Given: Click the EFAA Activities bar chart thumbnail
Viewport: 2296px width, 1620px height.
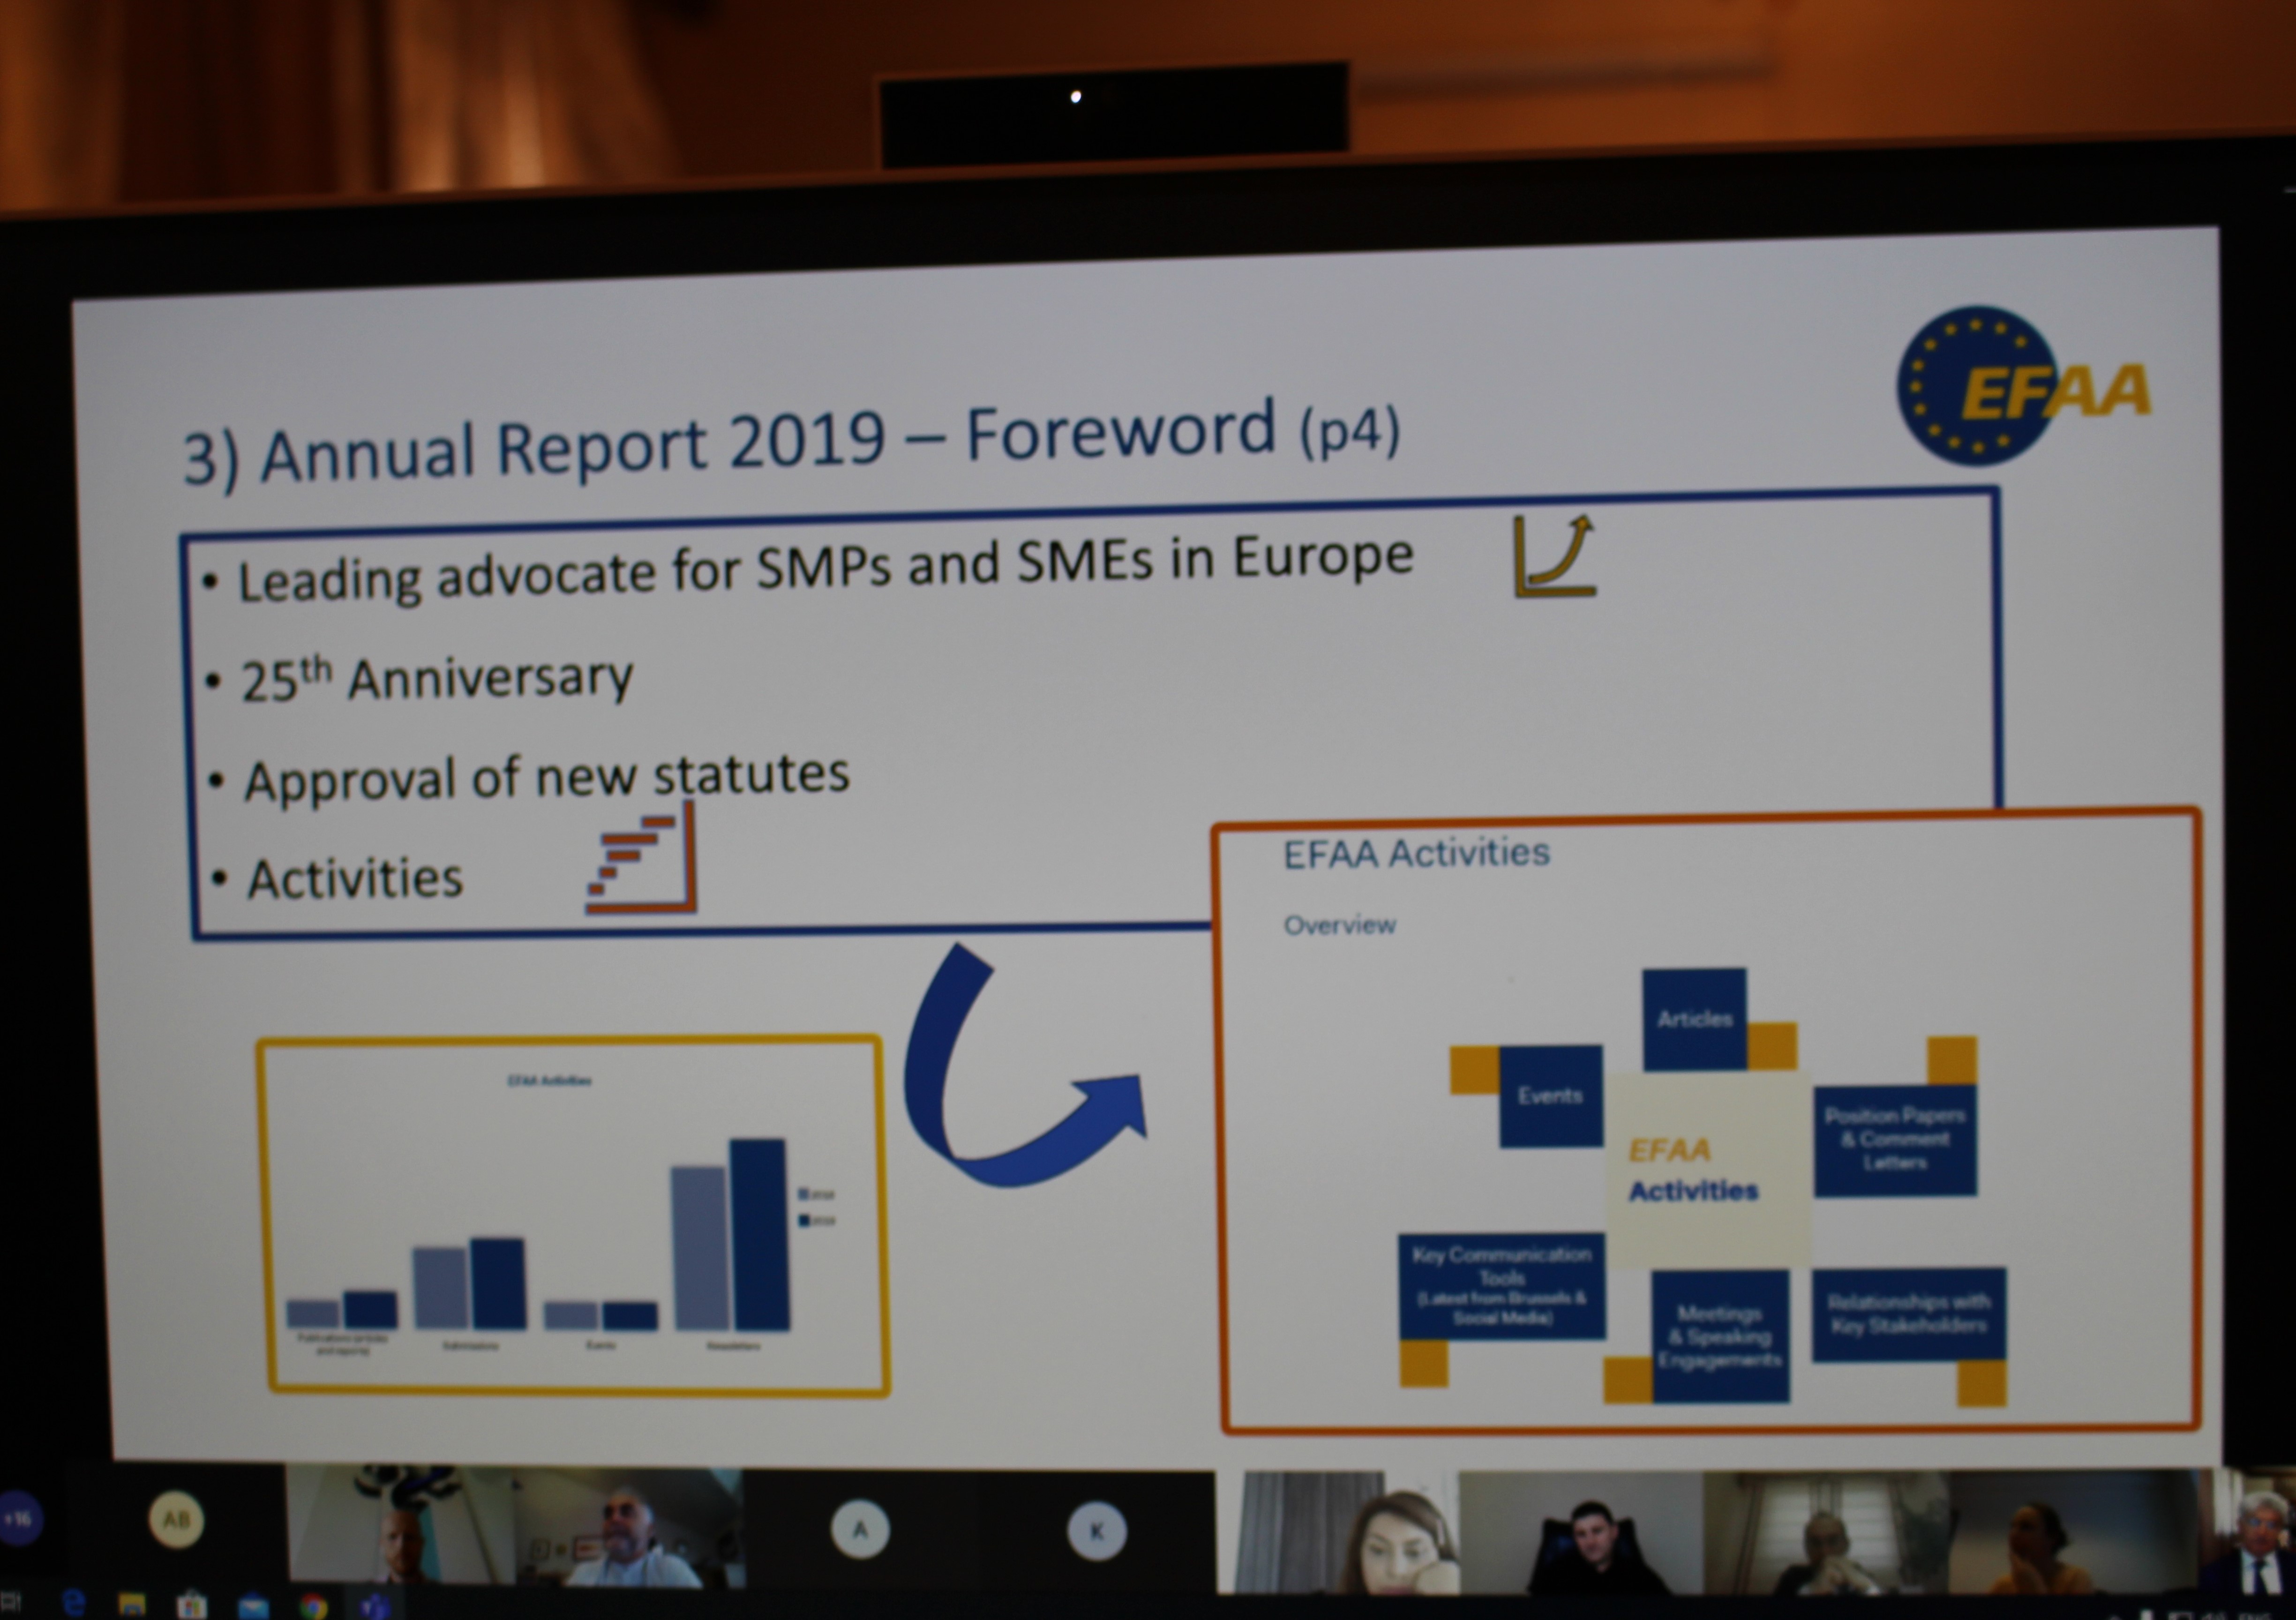Looking at the screenshot, I should point(573,1216).
